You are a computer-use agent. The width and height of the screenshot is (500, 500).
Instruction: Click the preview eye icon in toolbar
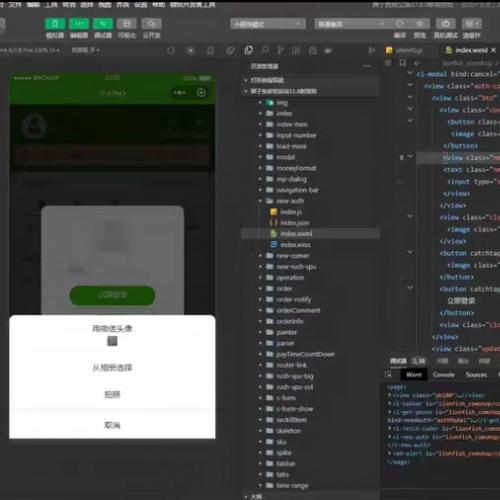[420, 24]
